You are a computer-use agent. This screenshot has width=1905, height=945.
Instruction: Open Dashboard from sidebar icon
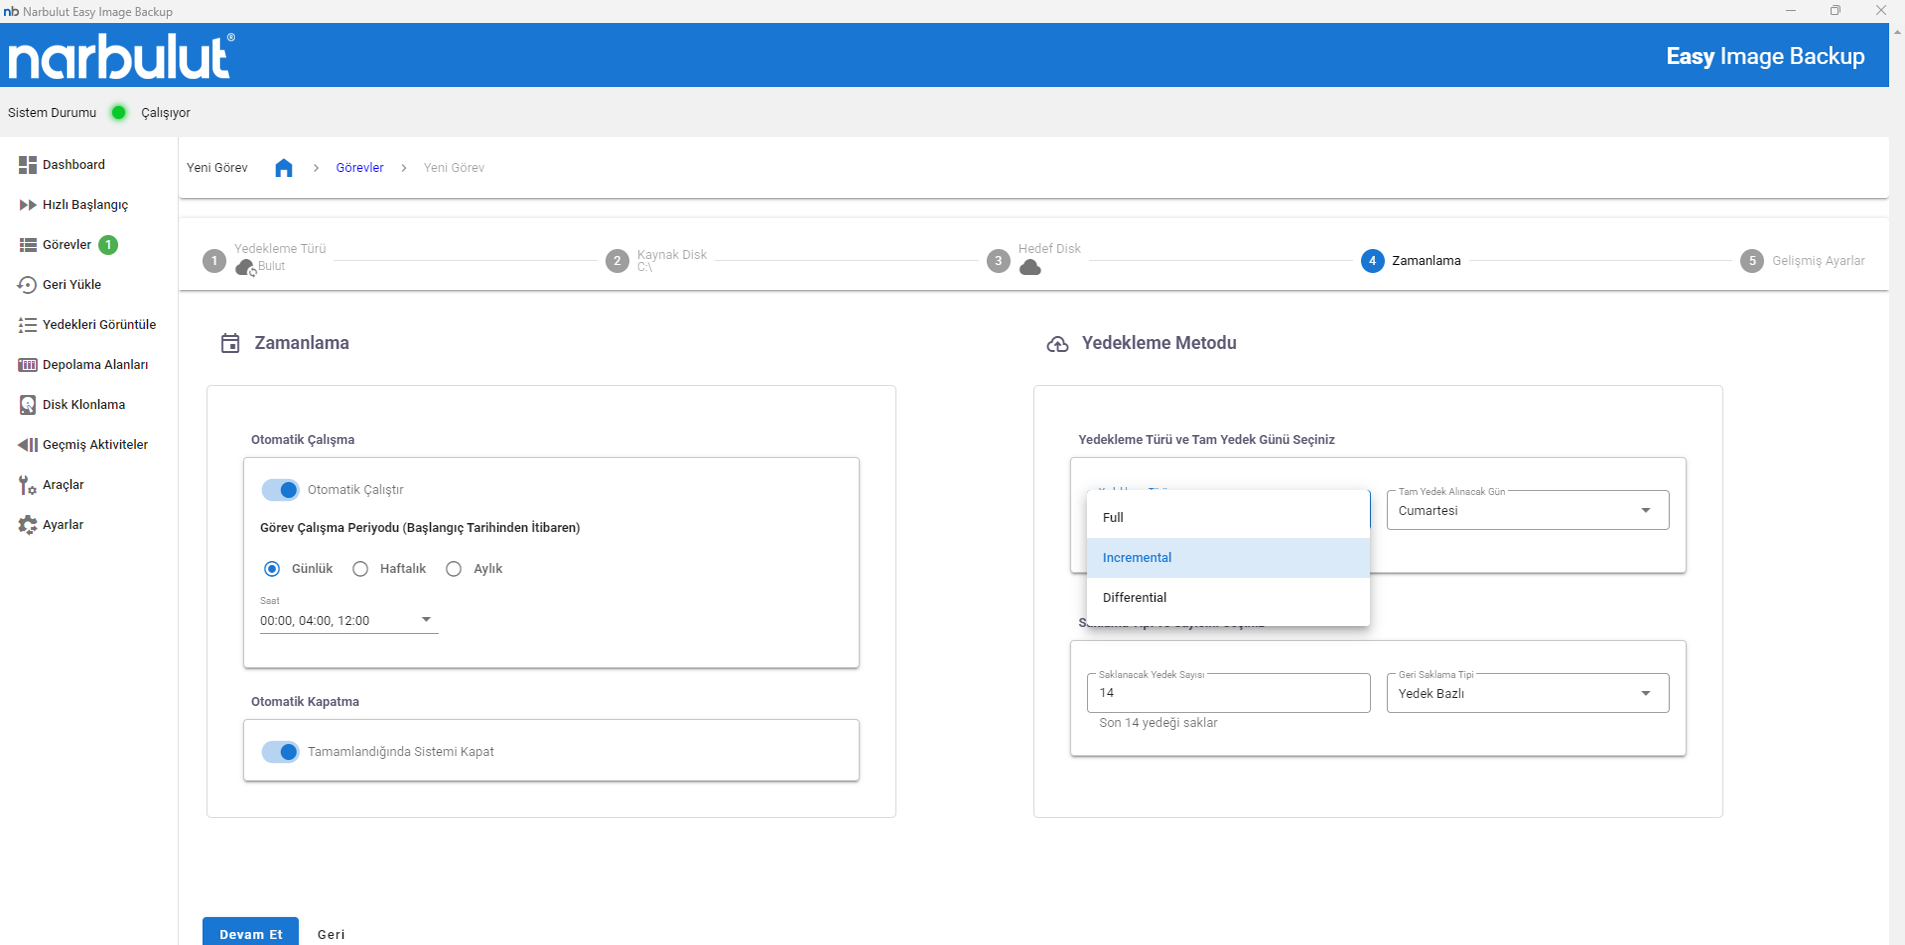pyautogui.click(x=27, y=165)
